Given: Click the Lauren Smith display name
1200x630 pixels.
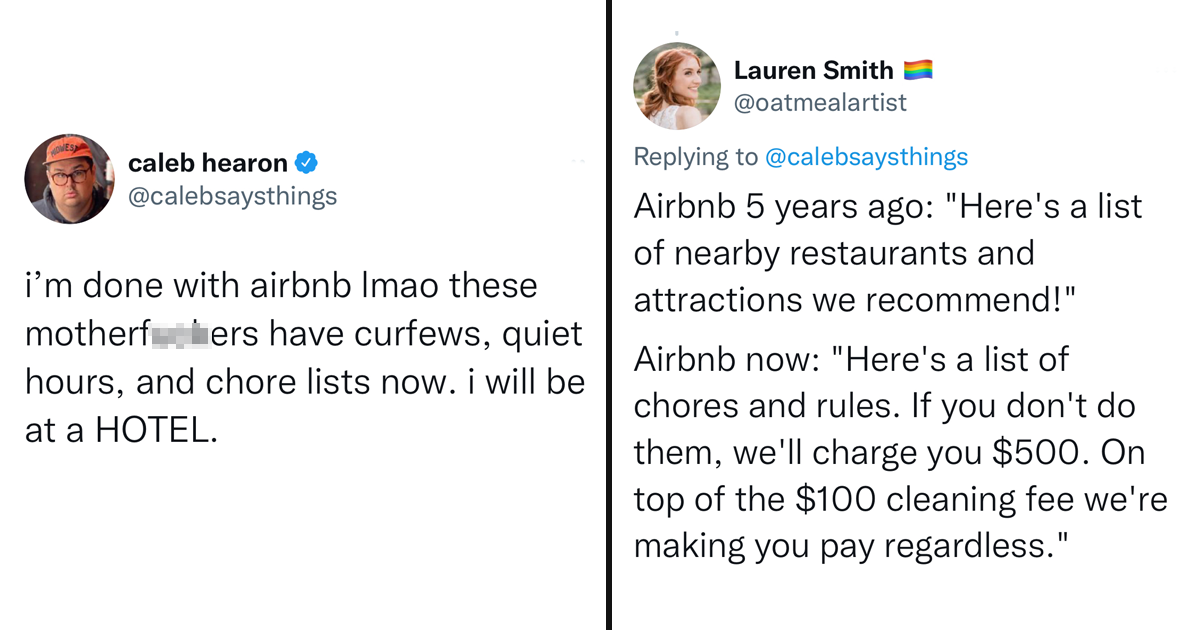Looking at the screenshot, I should click(813, 70).
